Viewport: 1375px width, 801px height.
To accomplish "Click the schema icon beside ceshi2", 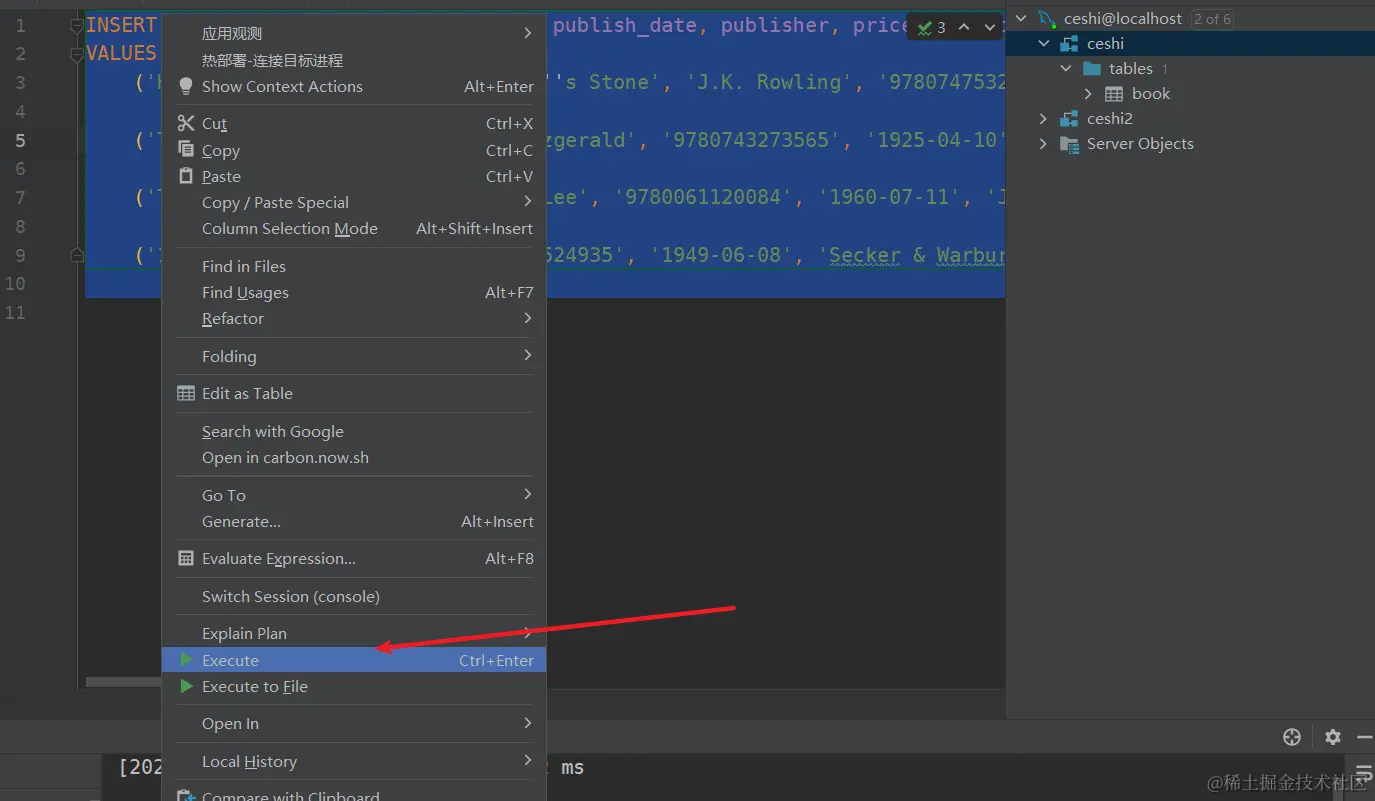I will coord(1070,119).
